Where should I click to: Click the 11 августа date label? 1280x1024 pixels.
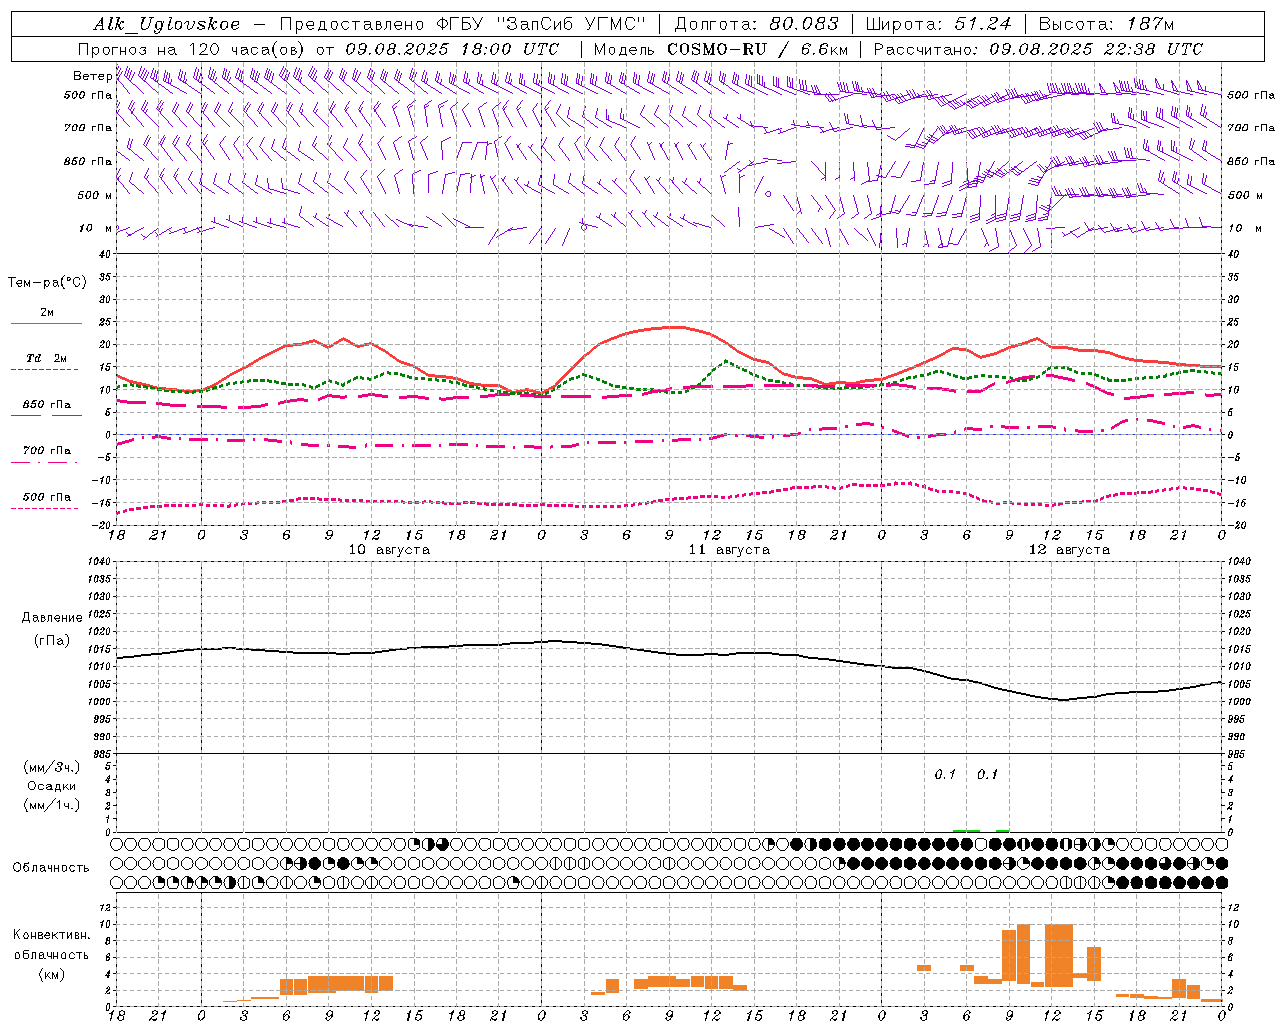click(x=729, y=550)
